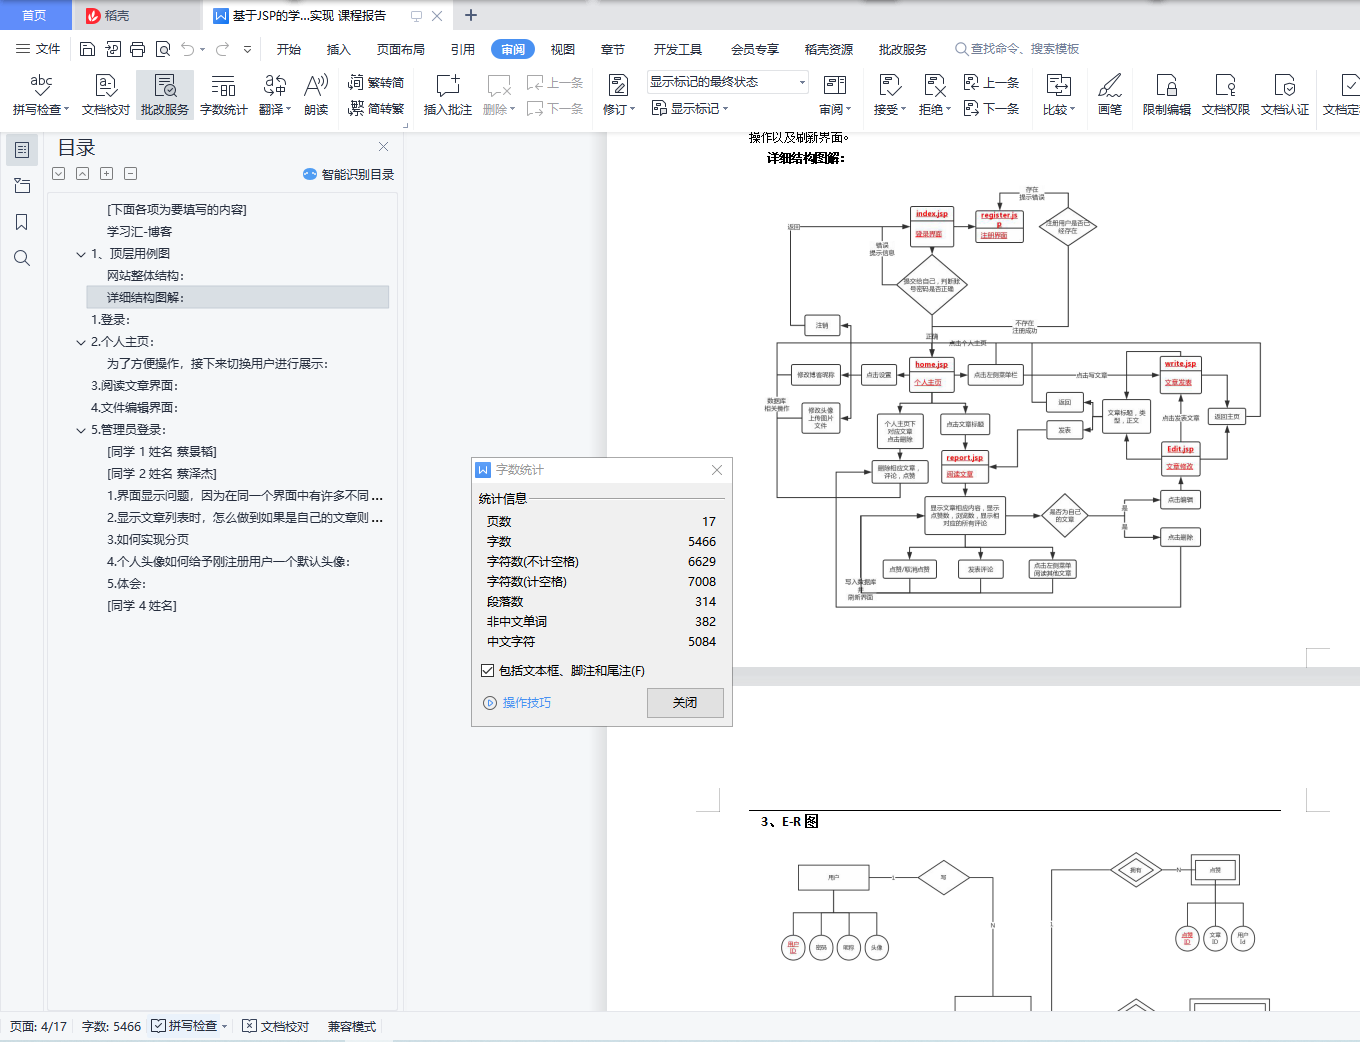
Task: Click 插入批注 to insert a comment
Action: click(448, 95)
